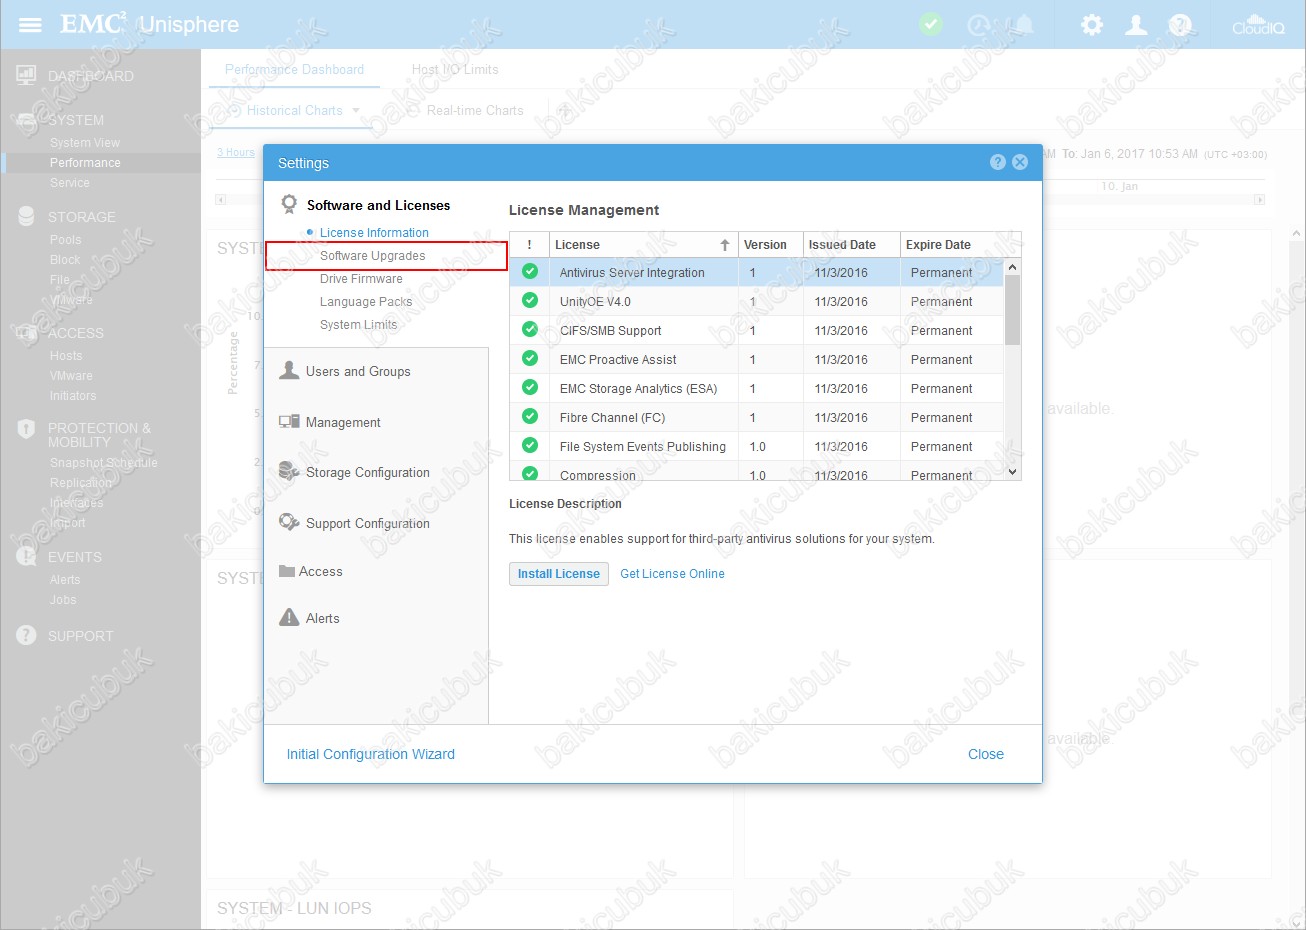The image size is (1306, 930).
Task: Click status icon for Antivirus Server Integration
Action: click(x=530, y=271)
